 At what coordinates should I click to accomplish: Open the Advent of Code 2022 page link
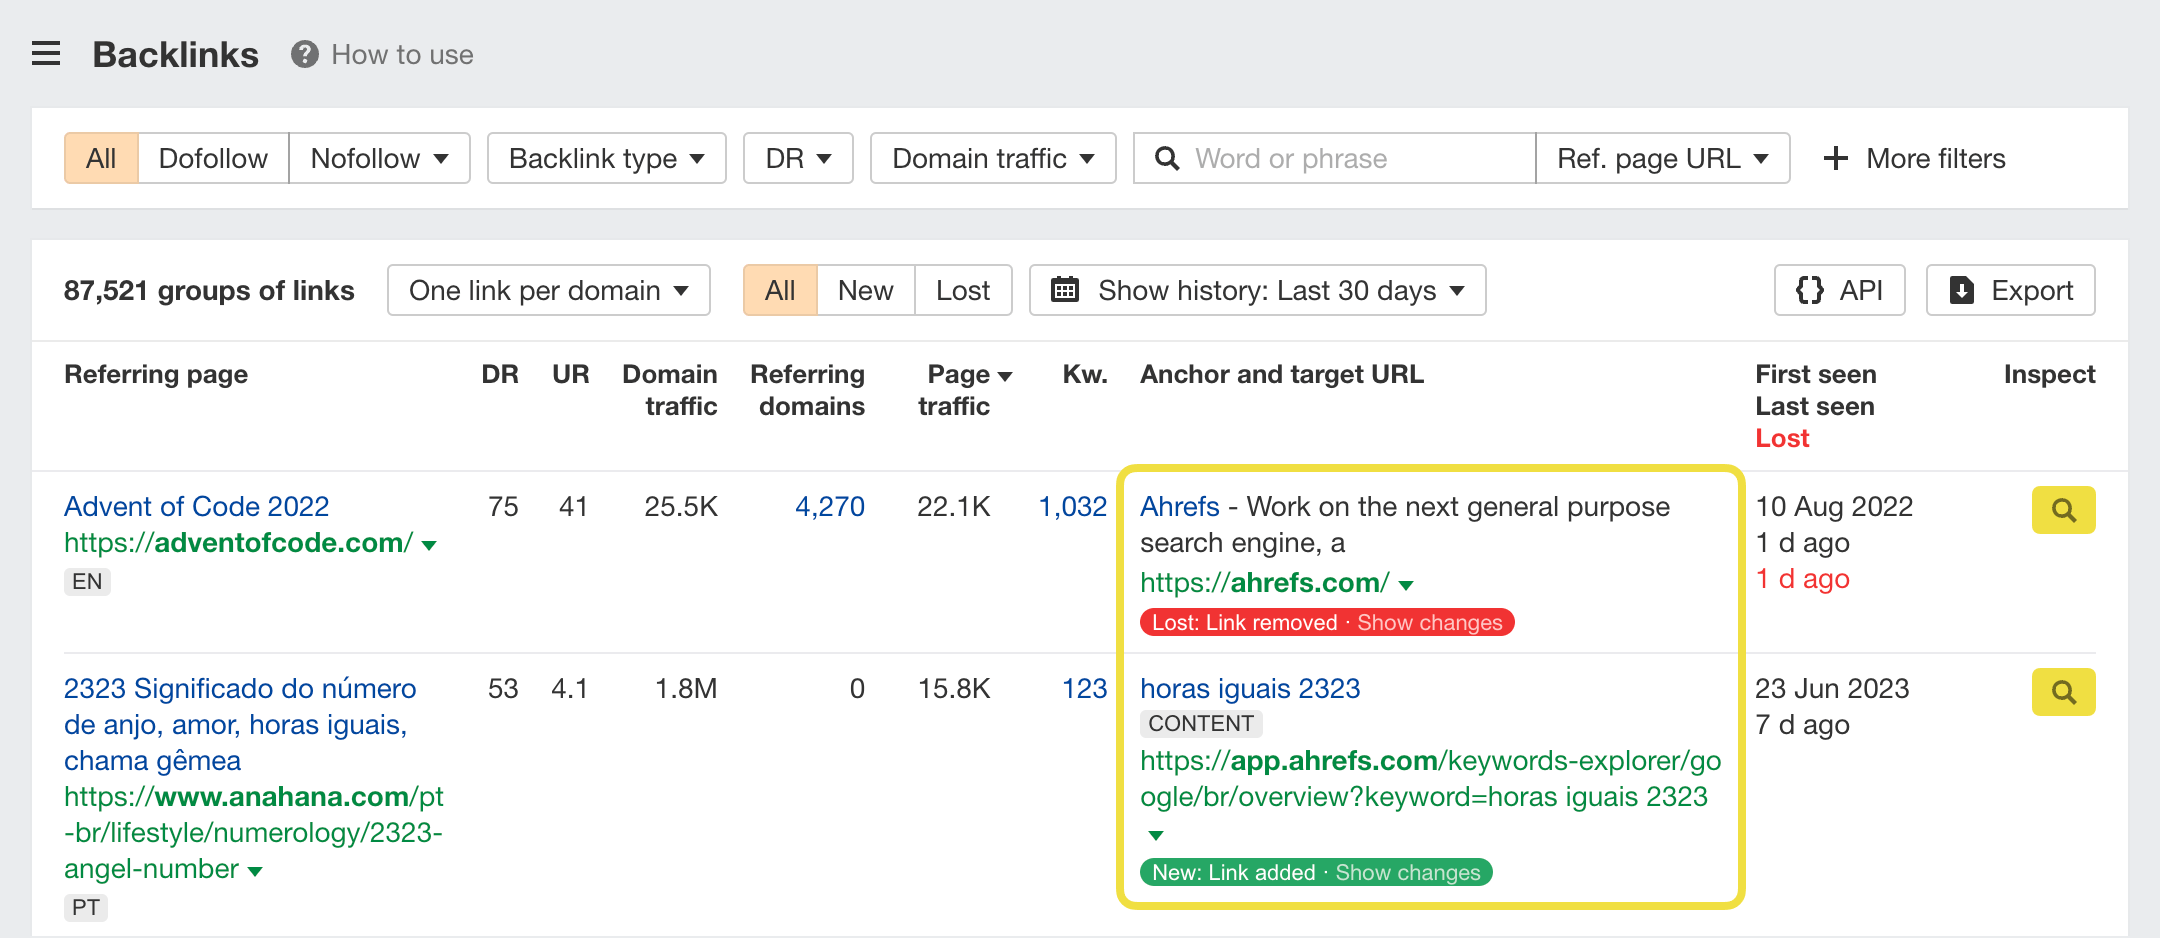click(196, 506)
